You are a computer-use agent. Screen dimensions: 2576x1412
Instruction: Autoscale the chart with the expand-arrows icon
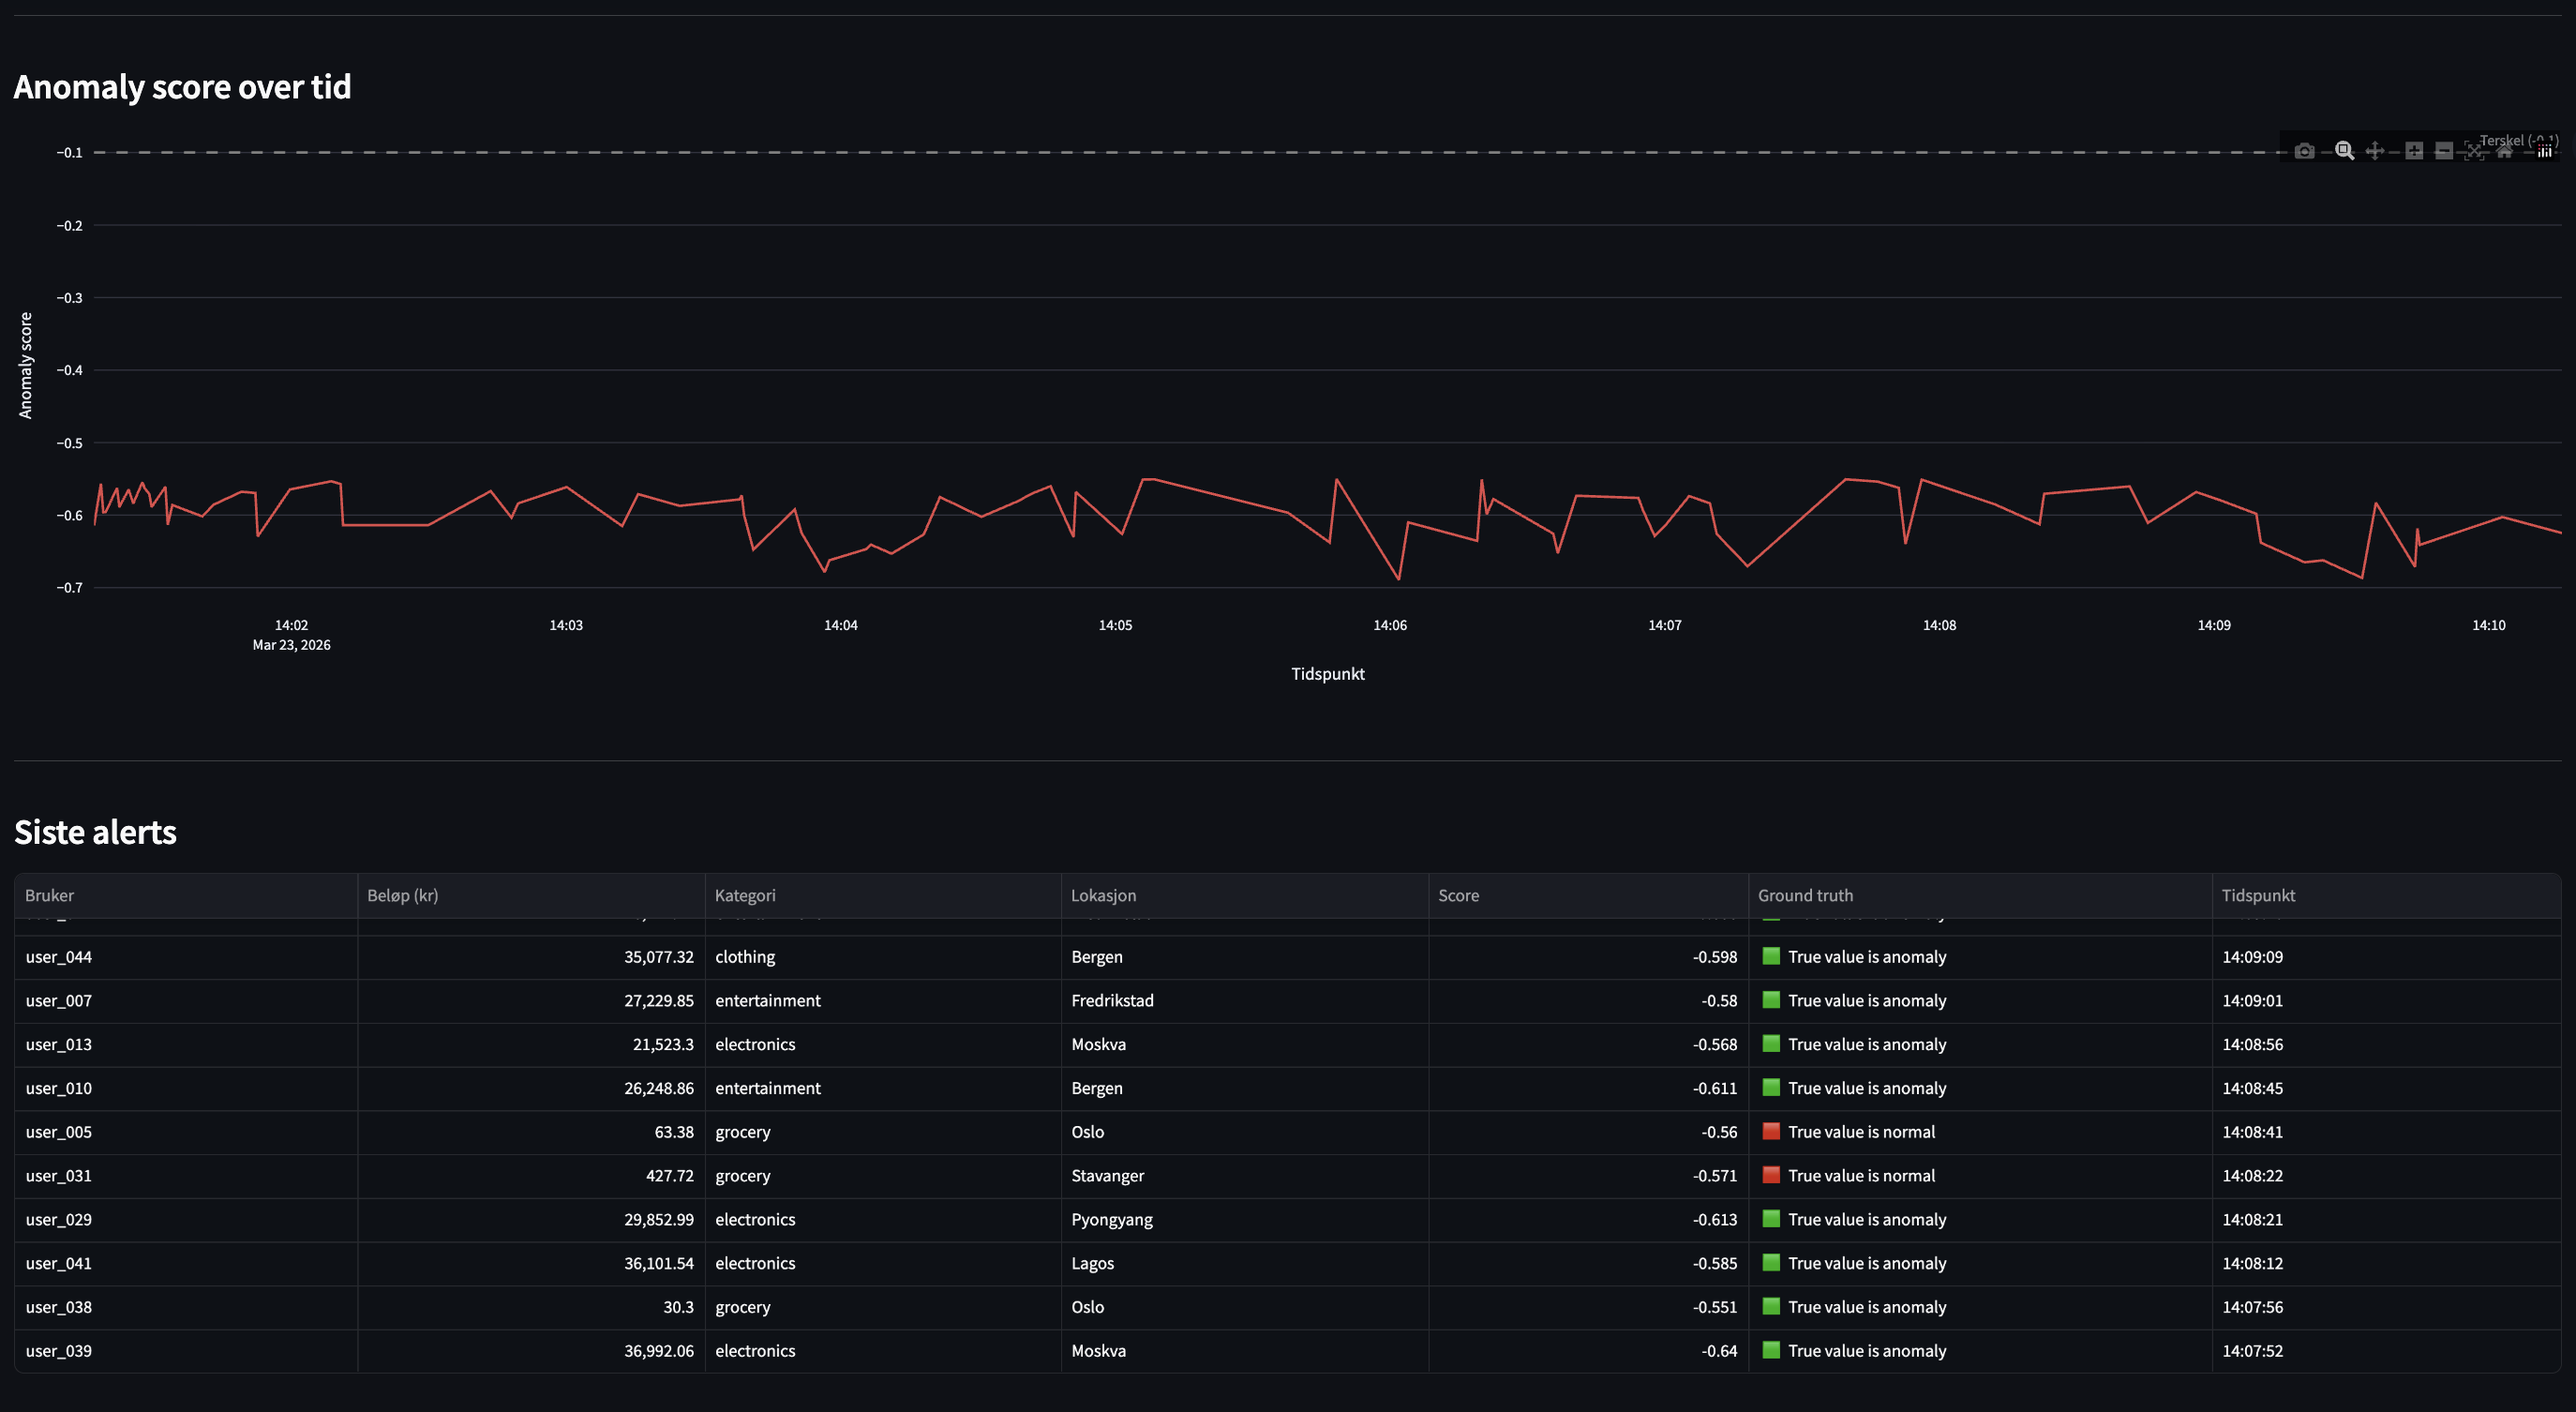tap(2474, 152)
